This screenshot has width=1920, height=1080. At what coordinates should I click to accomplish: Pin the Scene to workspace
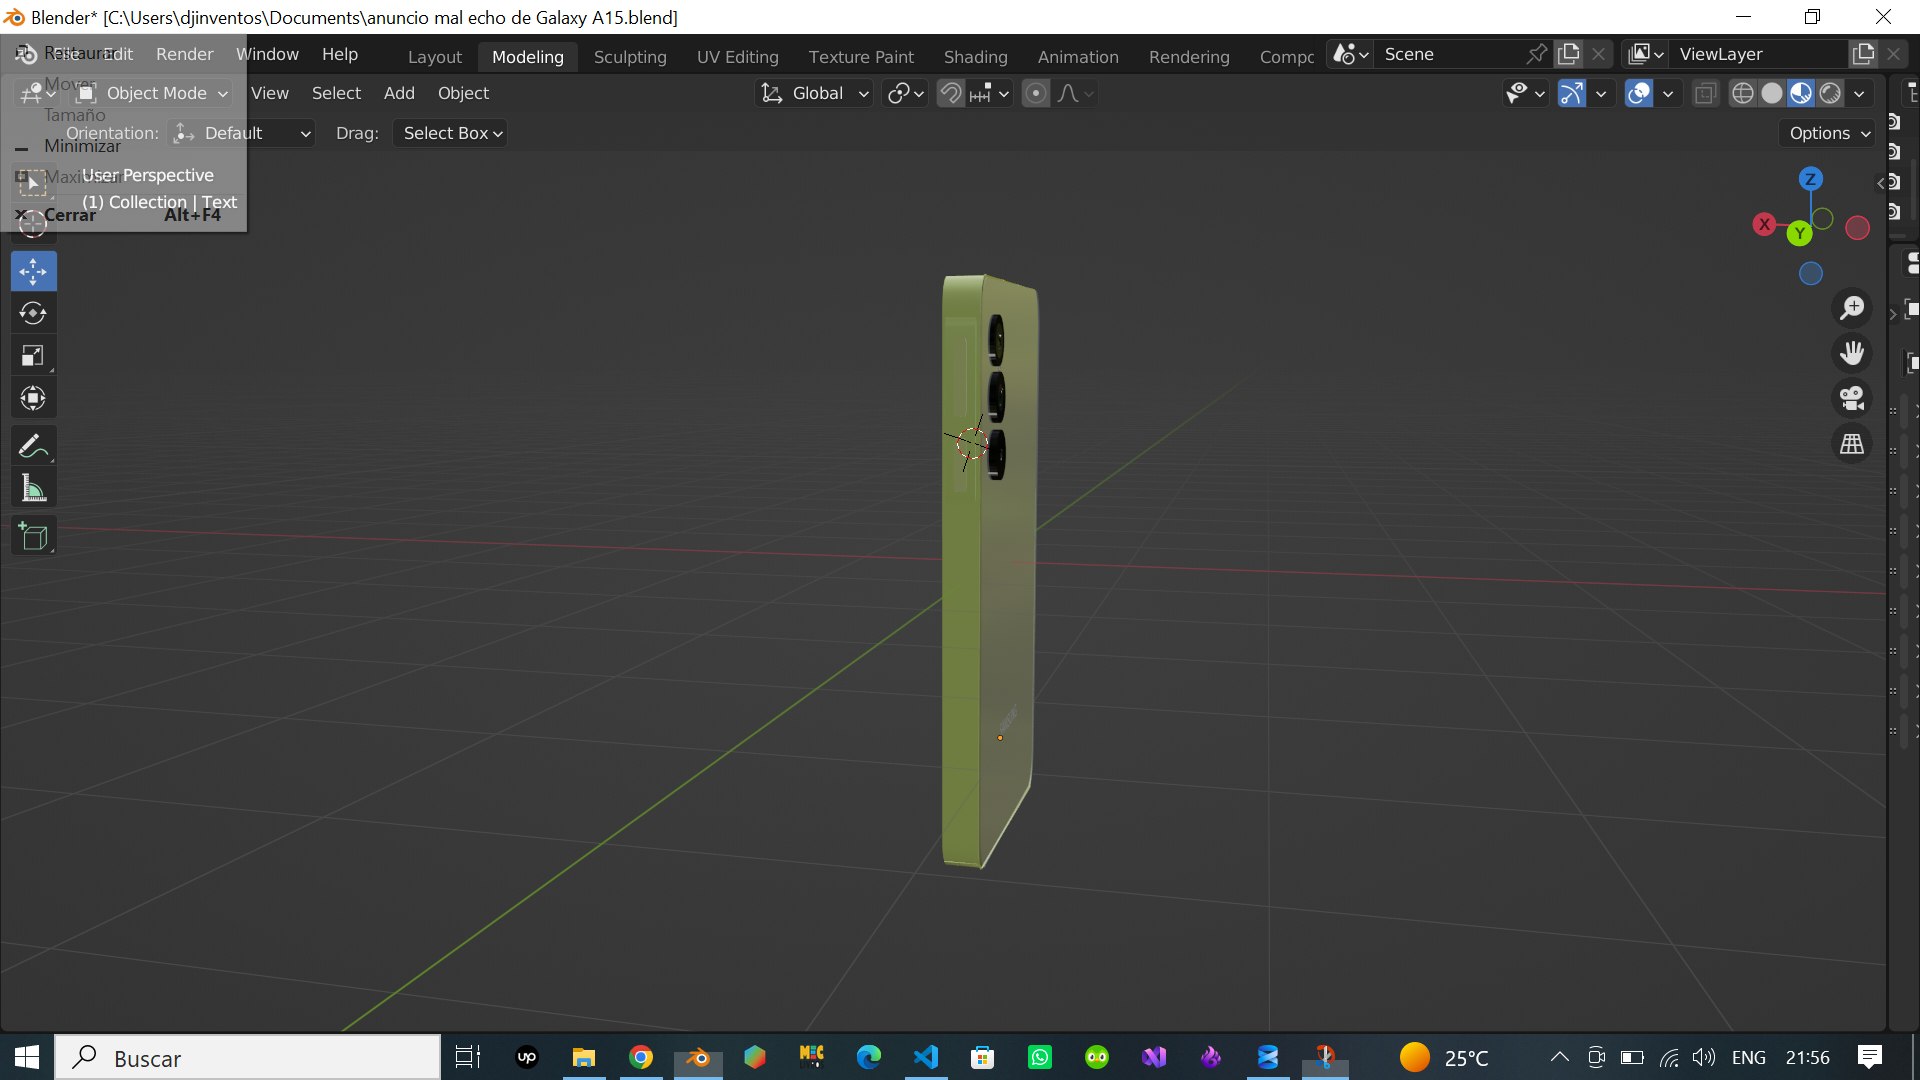pyautogui.click(x=1537, y=54)
